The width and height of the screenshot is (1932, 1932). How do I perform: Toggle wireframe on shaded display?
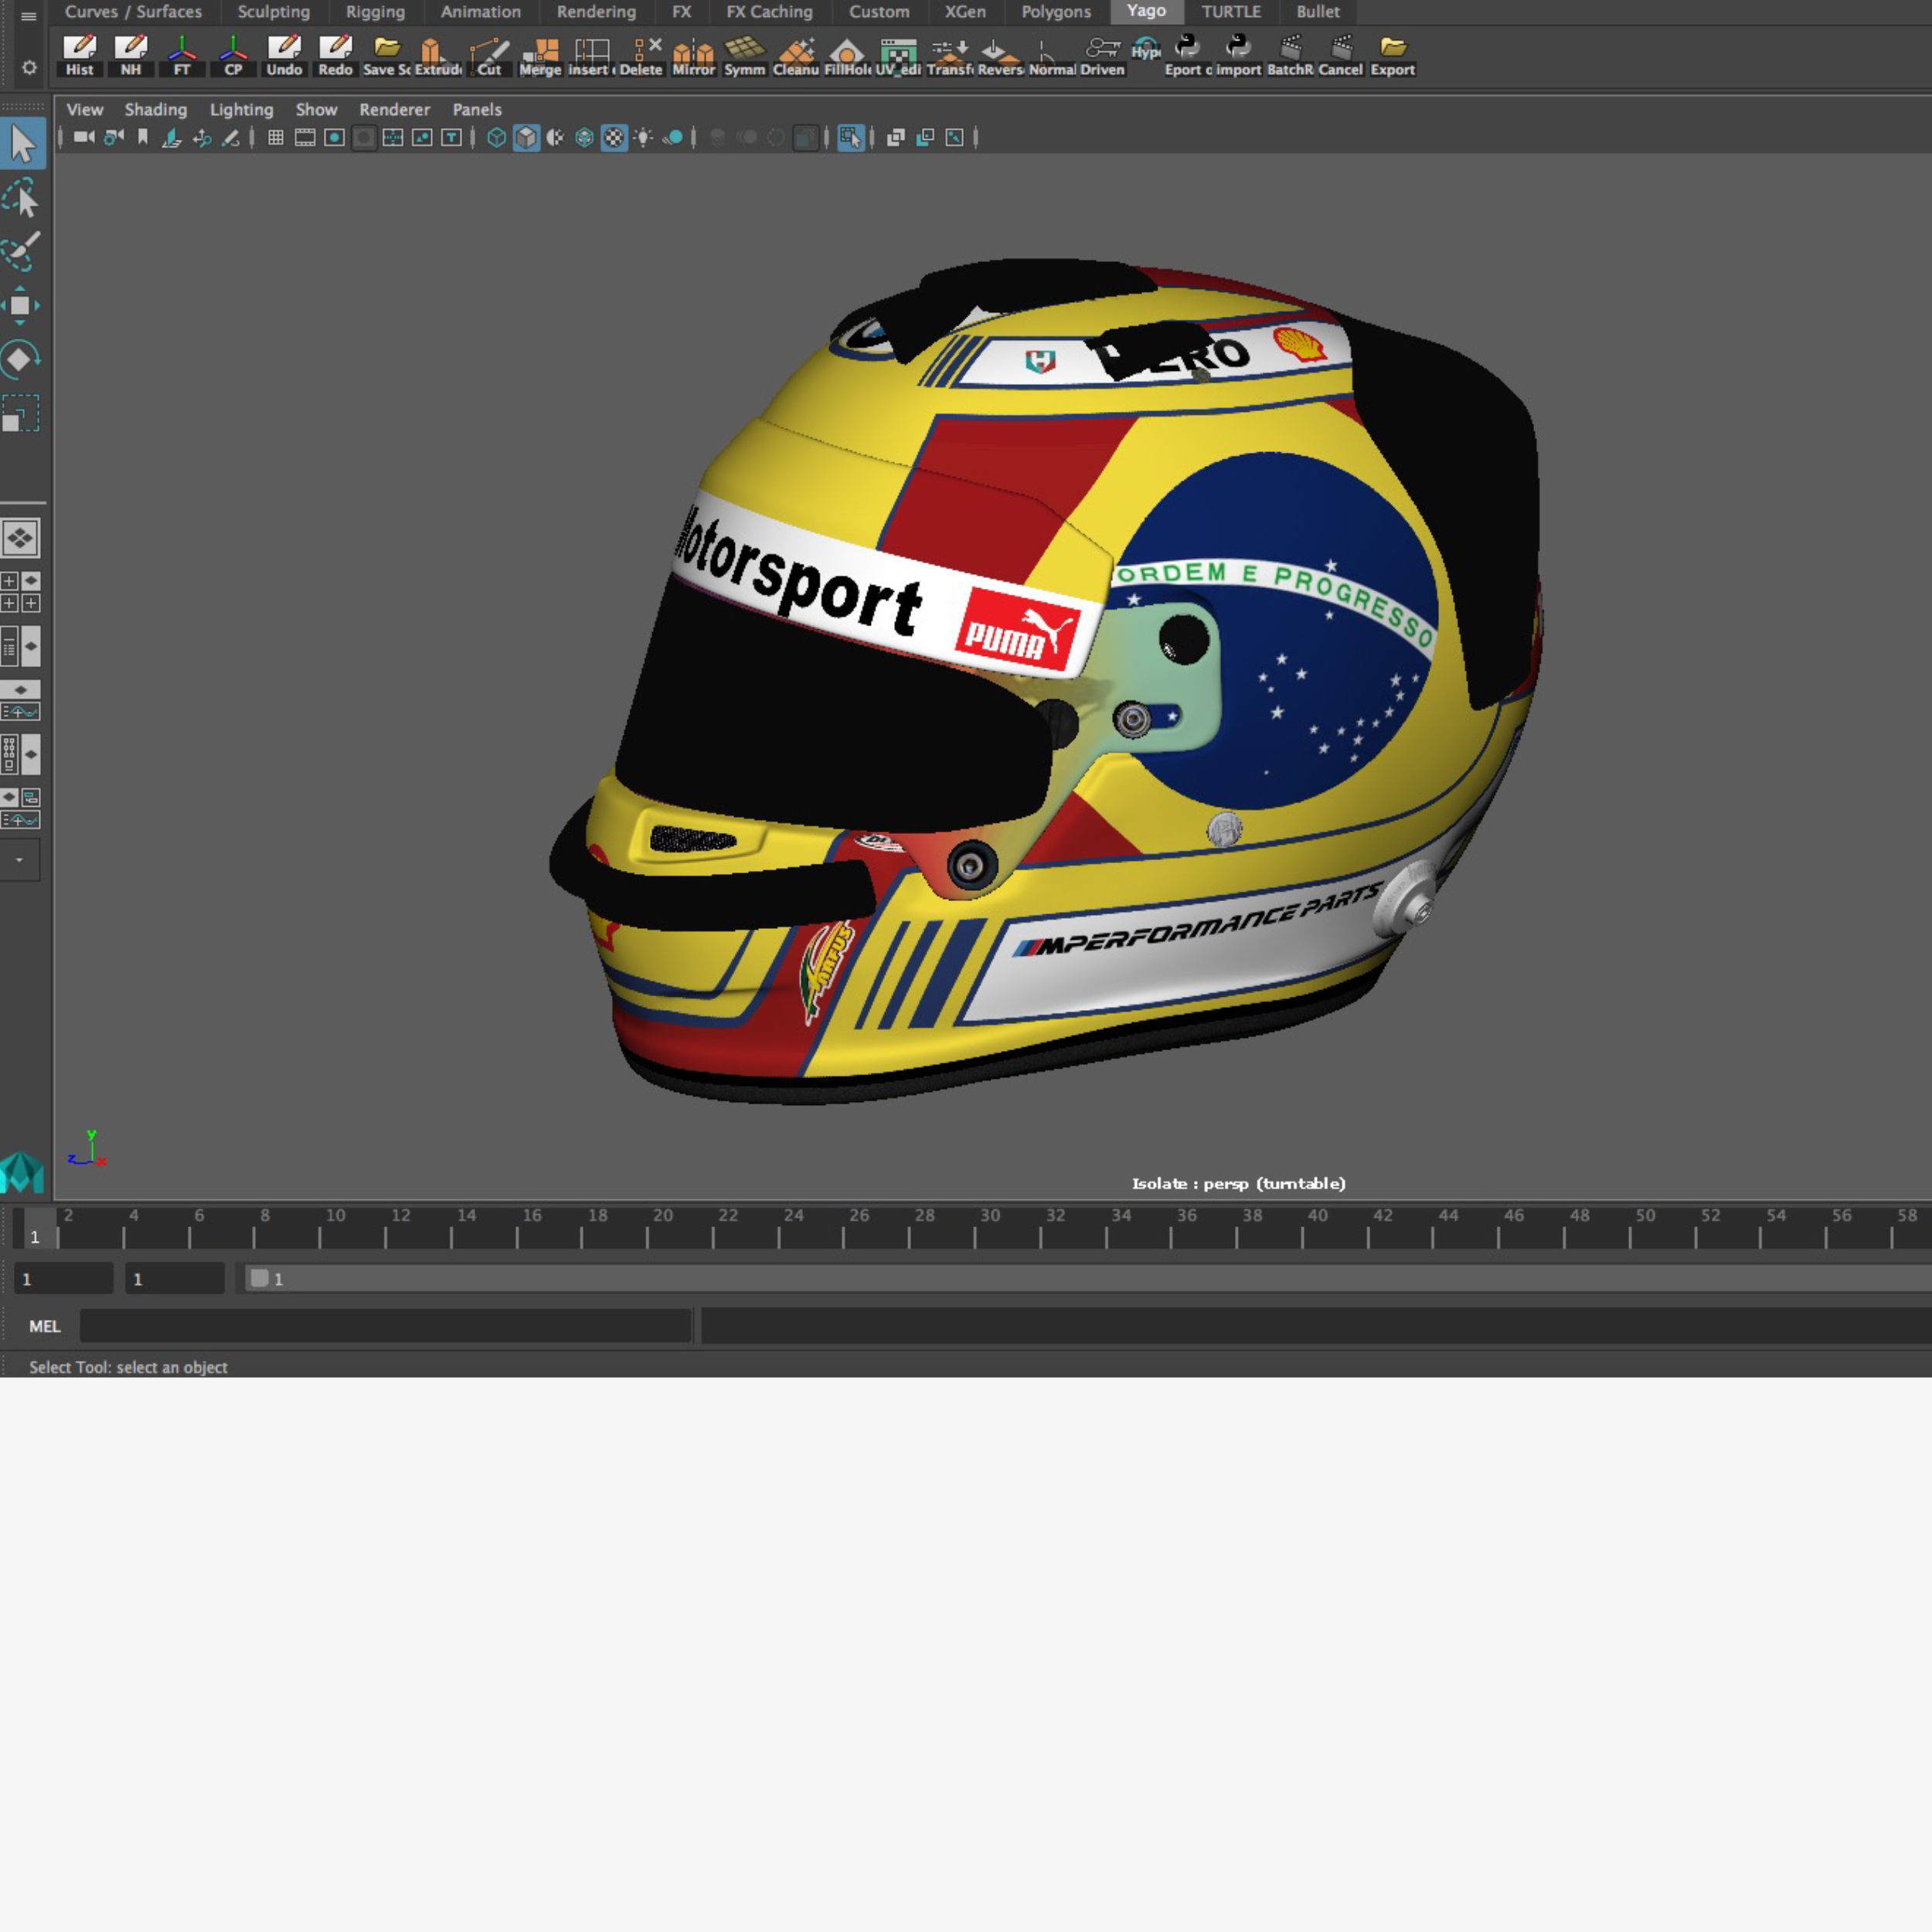[585, 137]
